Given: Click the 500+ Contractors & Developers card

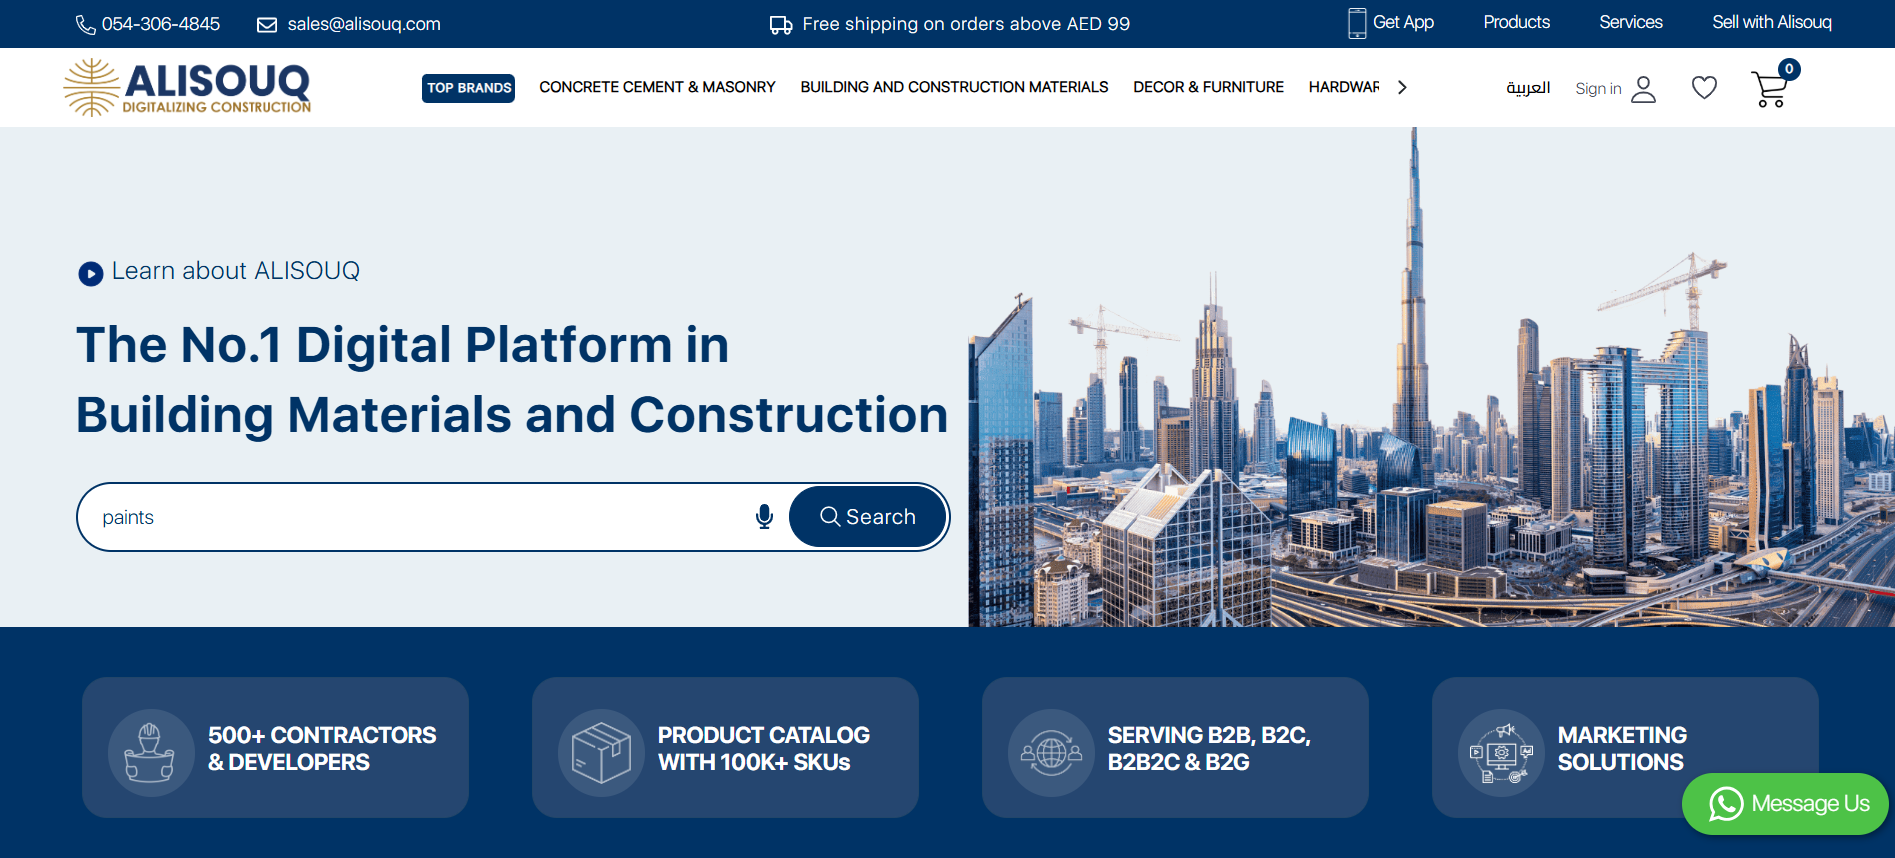Looking at the screenshot, I should [x=275, y=748].
